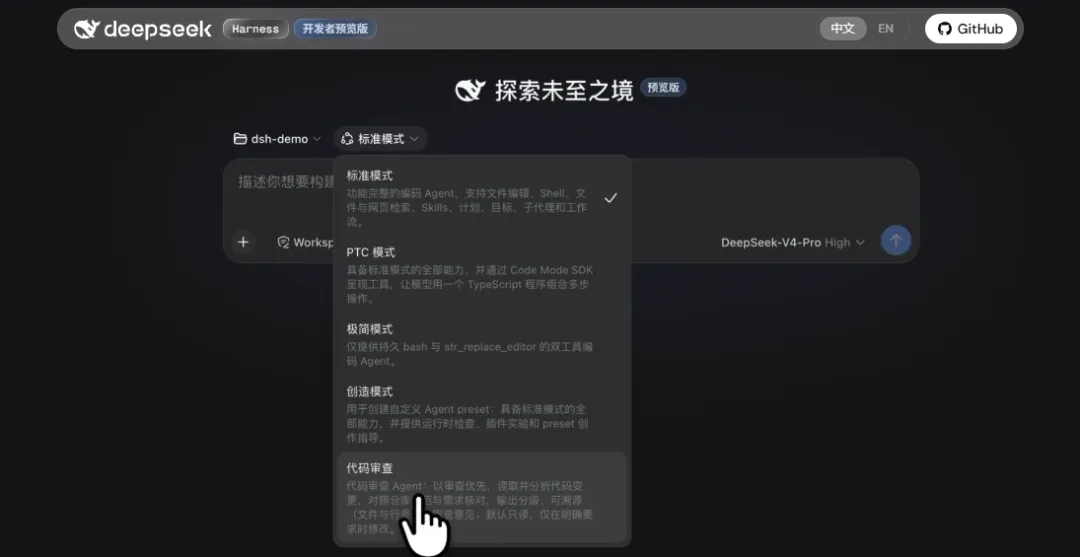Screen dimensions: 1080x557
Task: Choose 标准模式 in the mode list
Action: click(481, 198)
